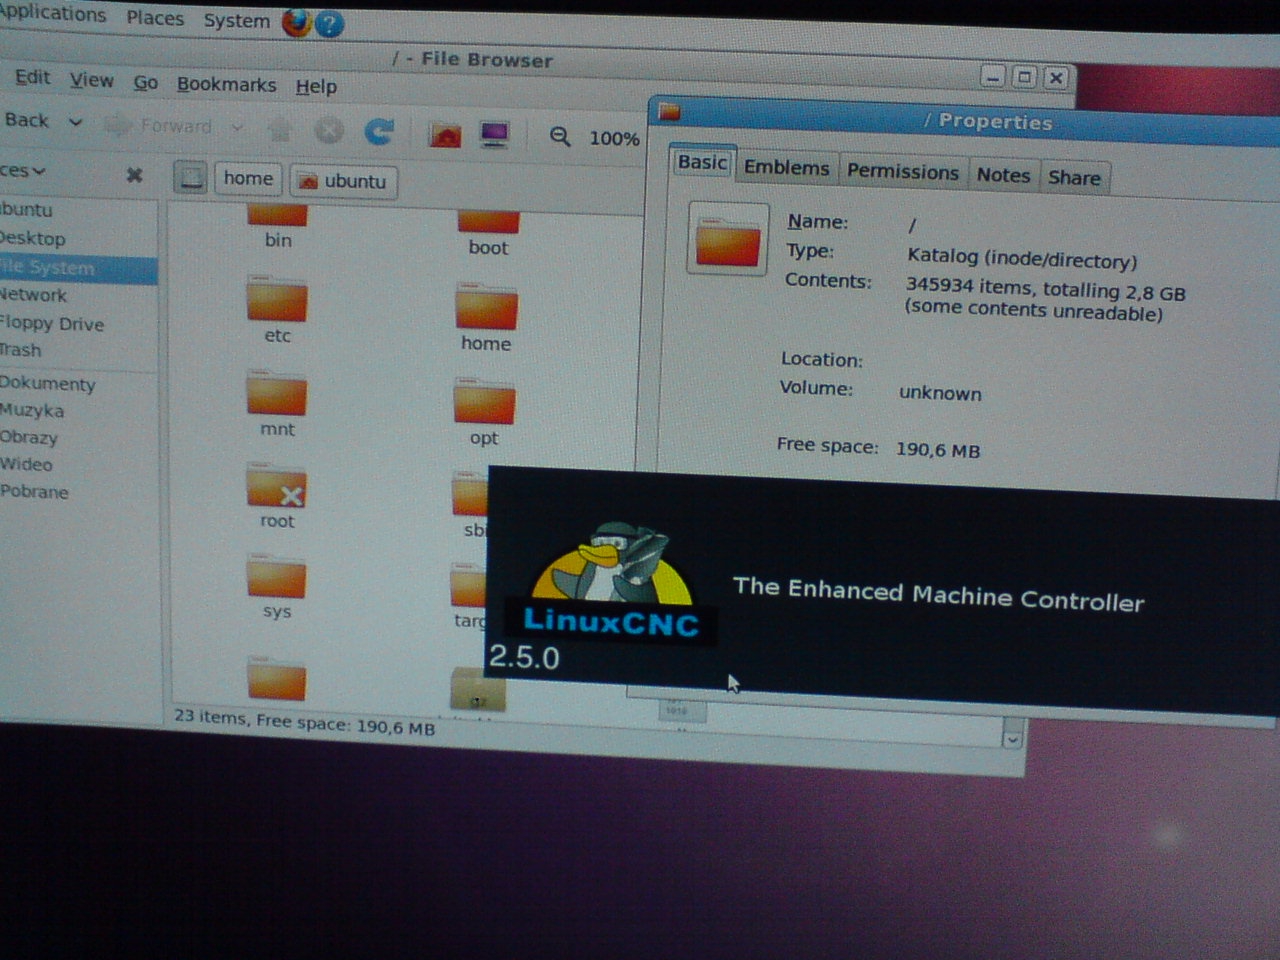Select the boot folder icon
The width and height of the screenshot is (1280, 960).
(x=488, y=222)
